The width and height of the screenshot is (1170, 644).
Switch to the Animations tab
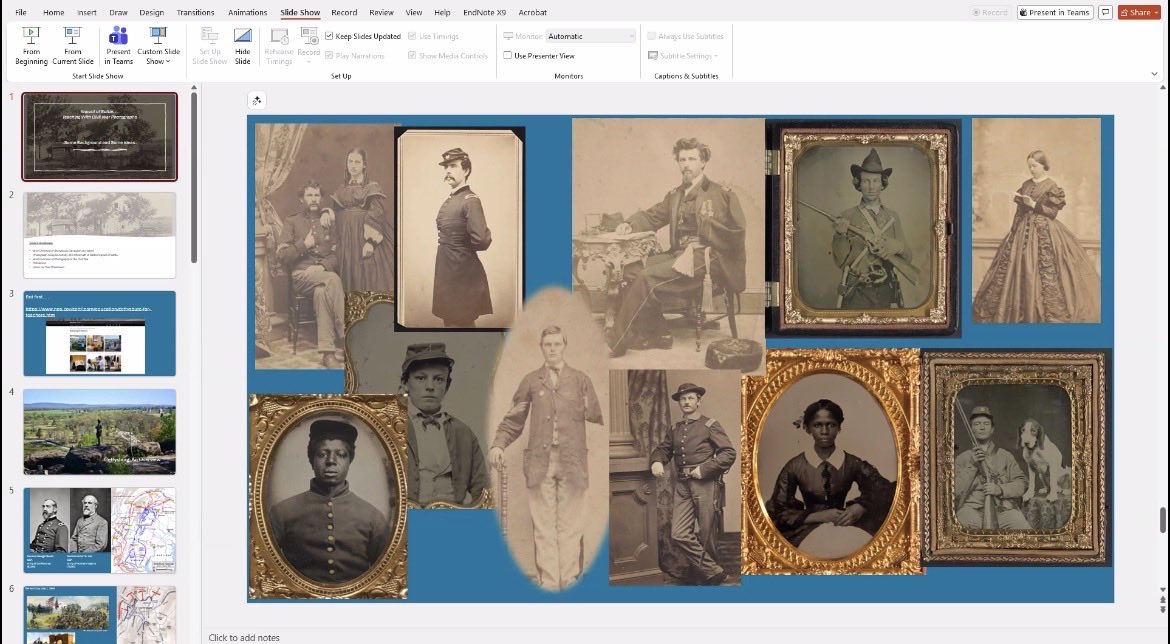pyautogui.click(x=247, y=12)
